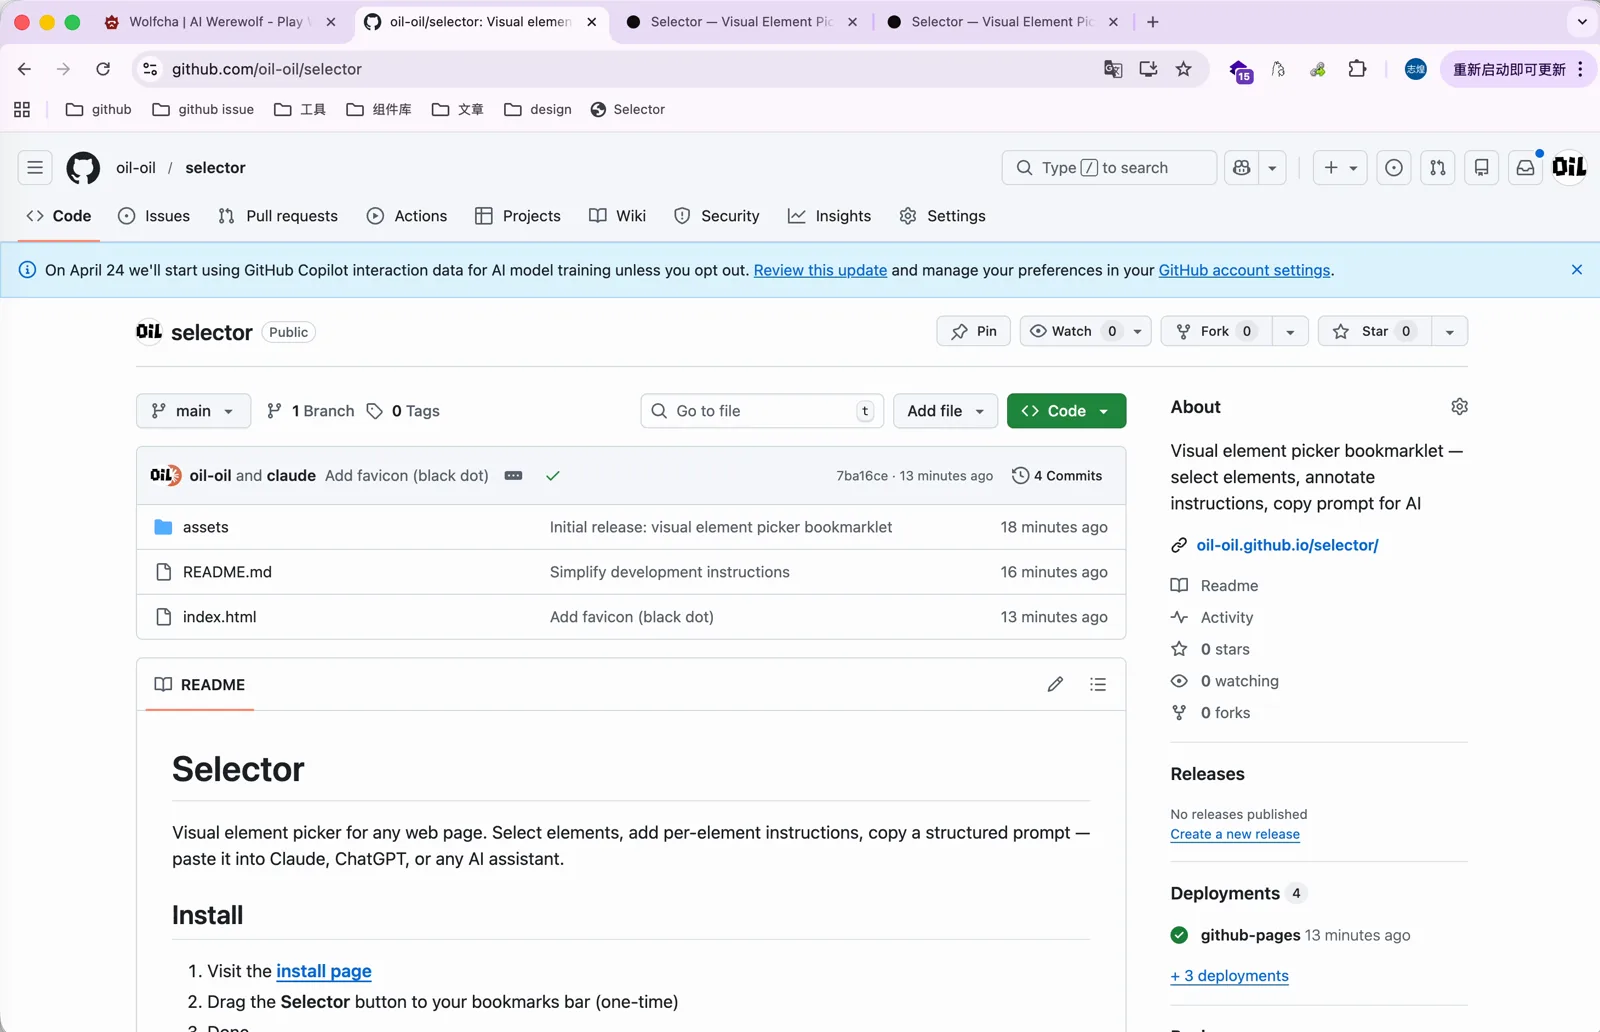The width and height of the screenshot is (1600, 1032).
Task: Switch to the Issues tab
Action: coord(154,216)
